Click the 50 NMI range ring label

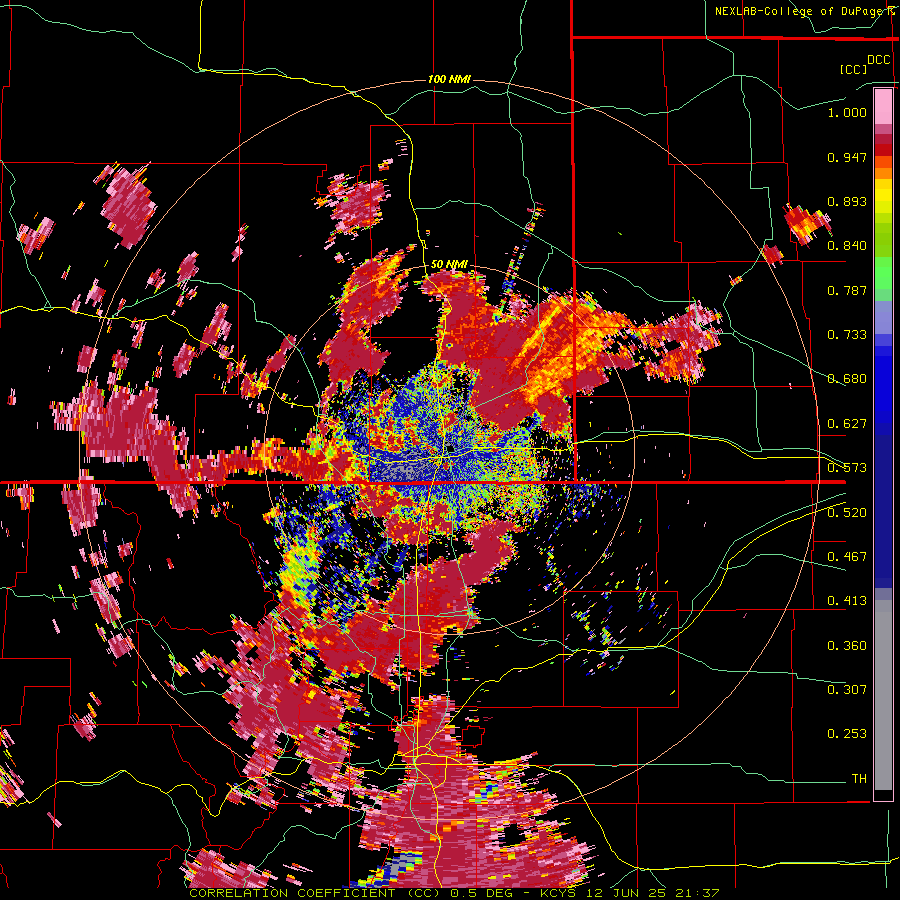click(x=449, y=264)
